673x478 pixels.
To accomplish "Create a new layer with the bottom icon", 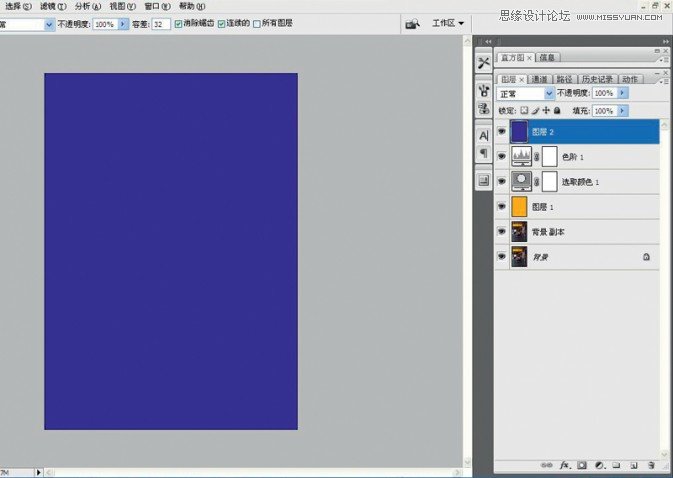I will 633,465.
